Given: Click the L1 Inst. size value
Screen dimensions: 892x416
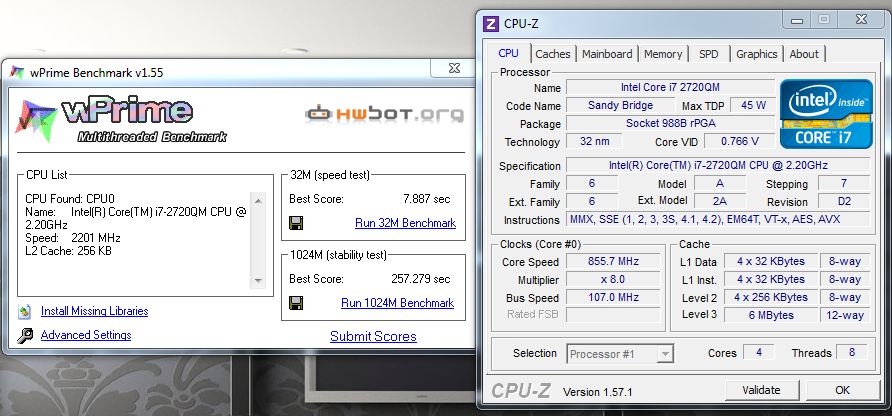Looking at the screenshot, I should click(x=771, y=279).
